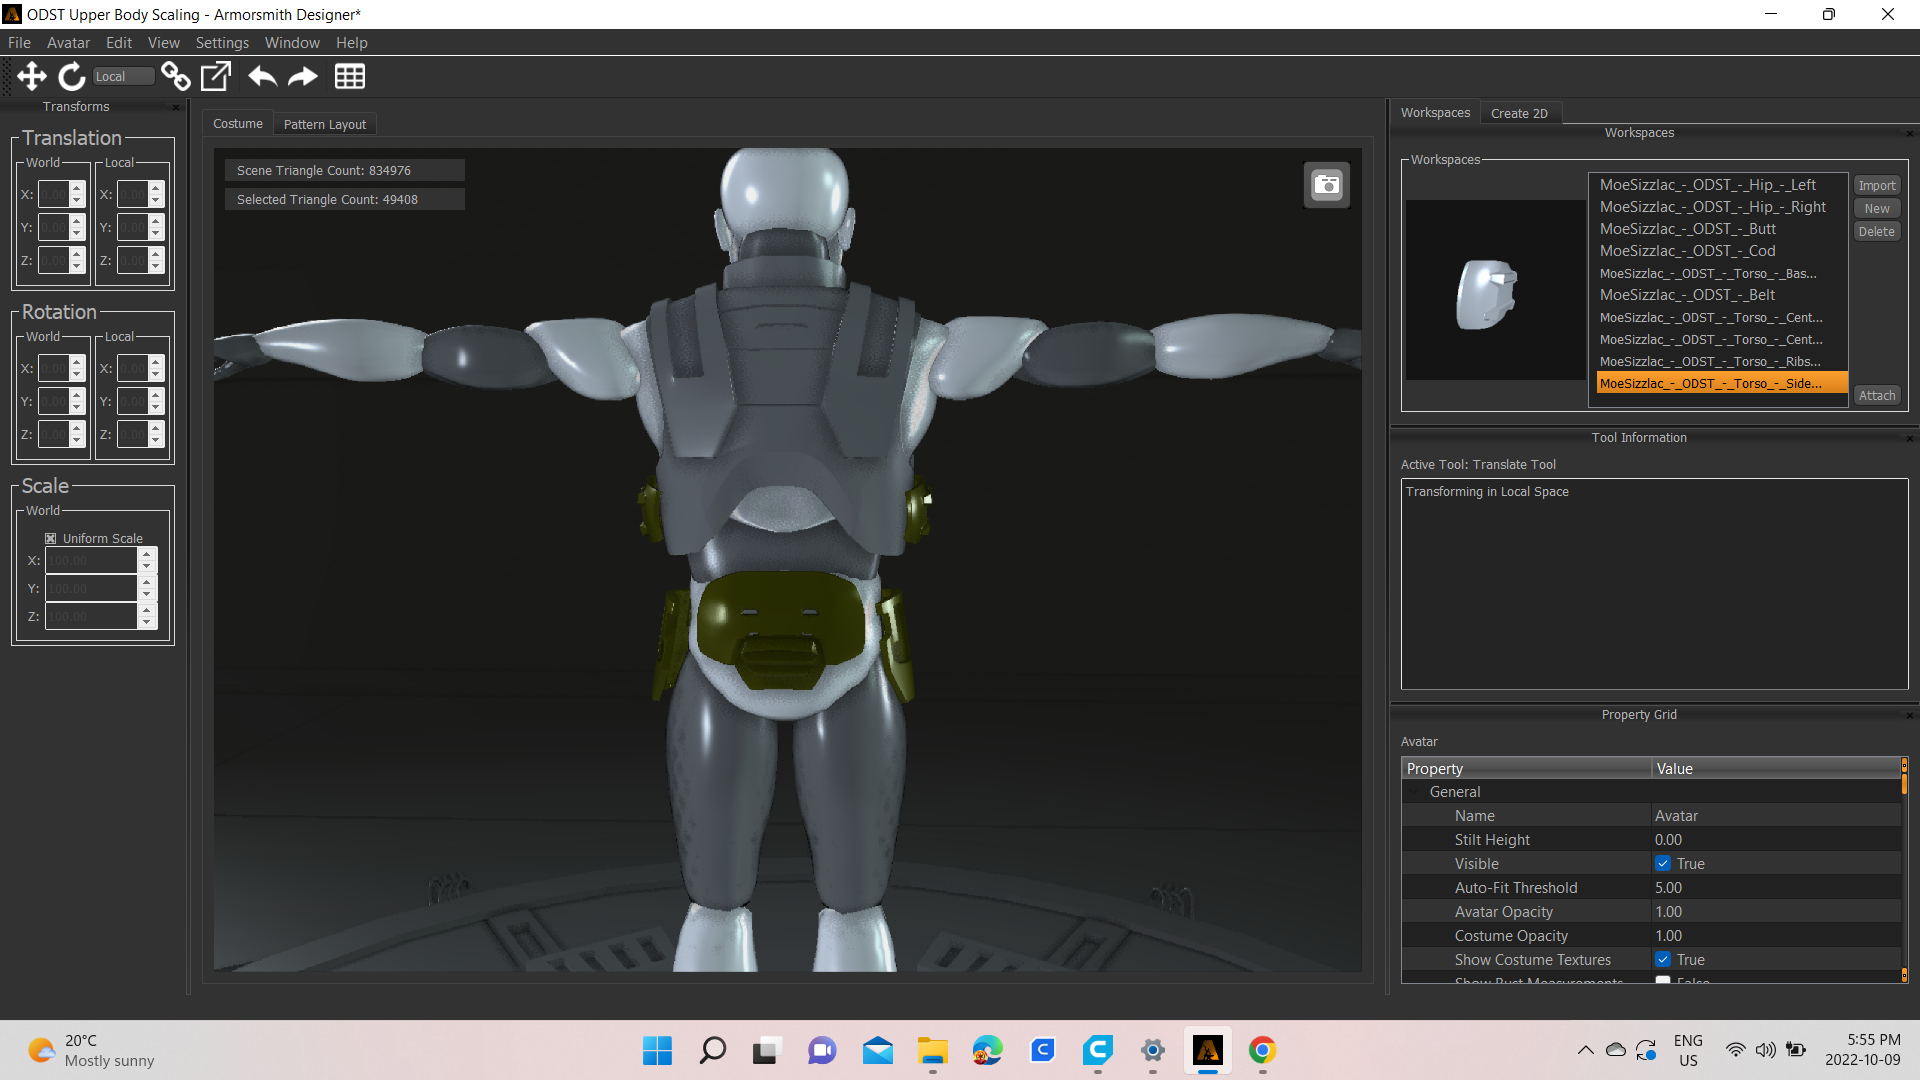Click the Import workspace button

[1877, 186]
